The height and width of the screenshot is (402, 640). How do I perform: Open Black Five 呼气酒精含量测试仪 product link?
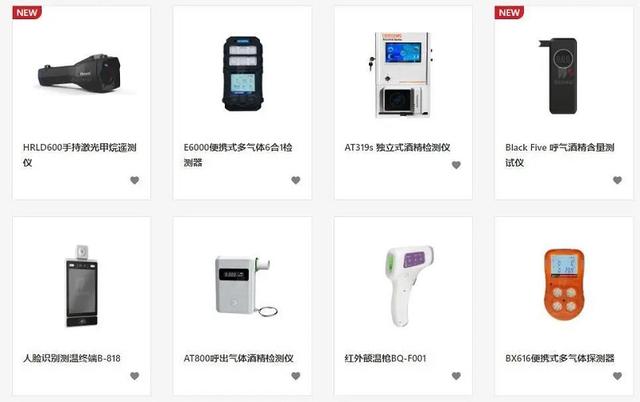560,155
